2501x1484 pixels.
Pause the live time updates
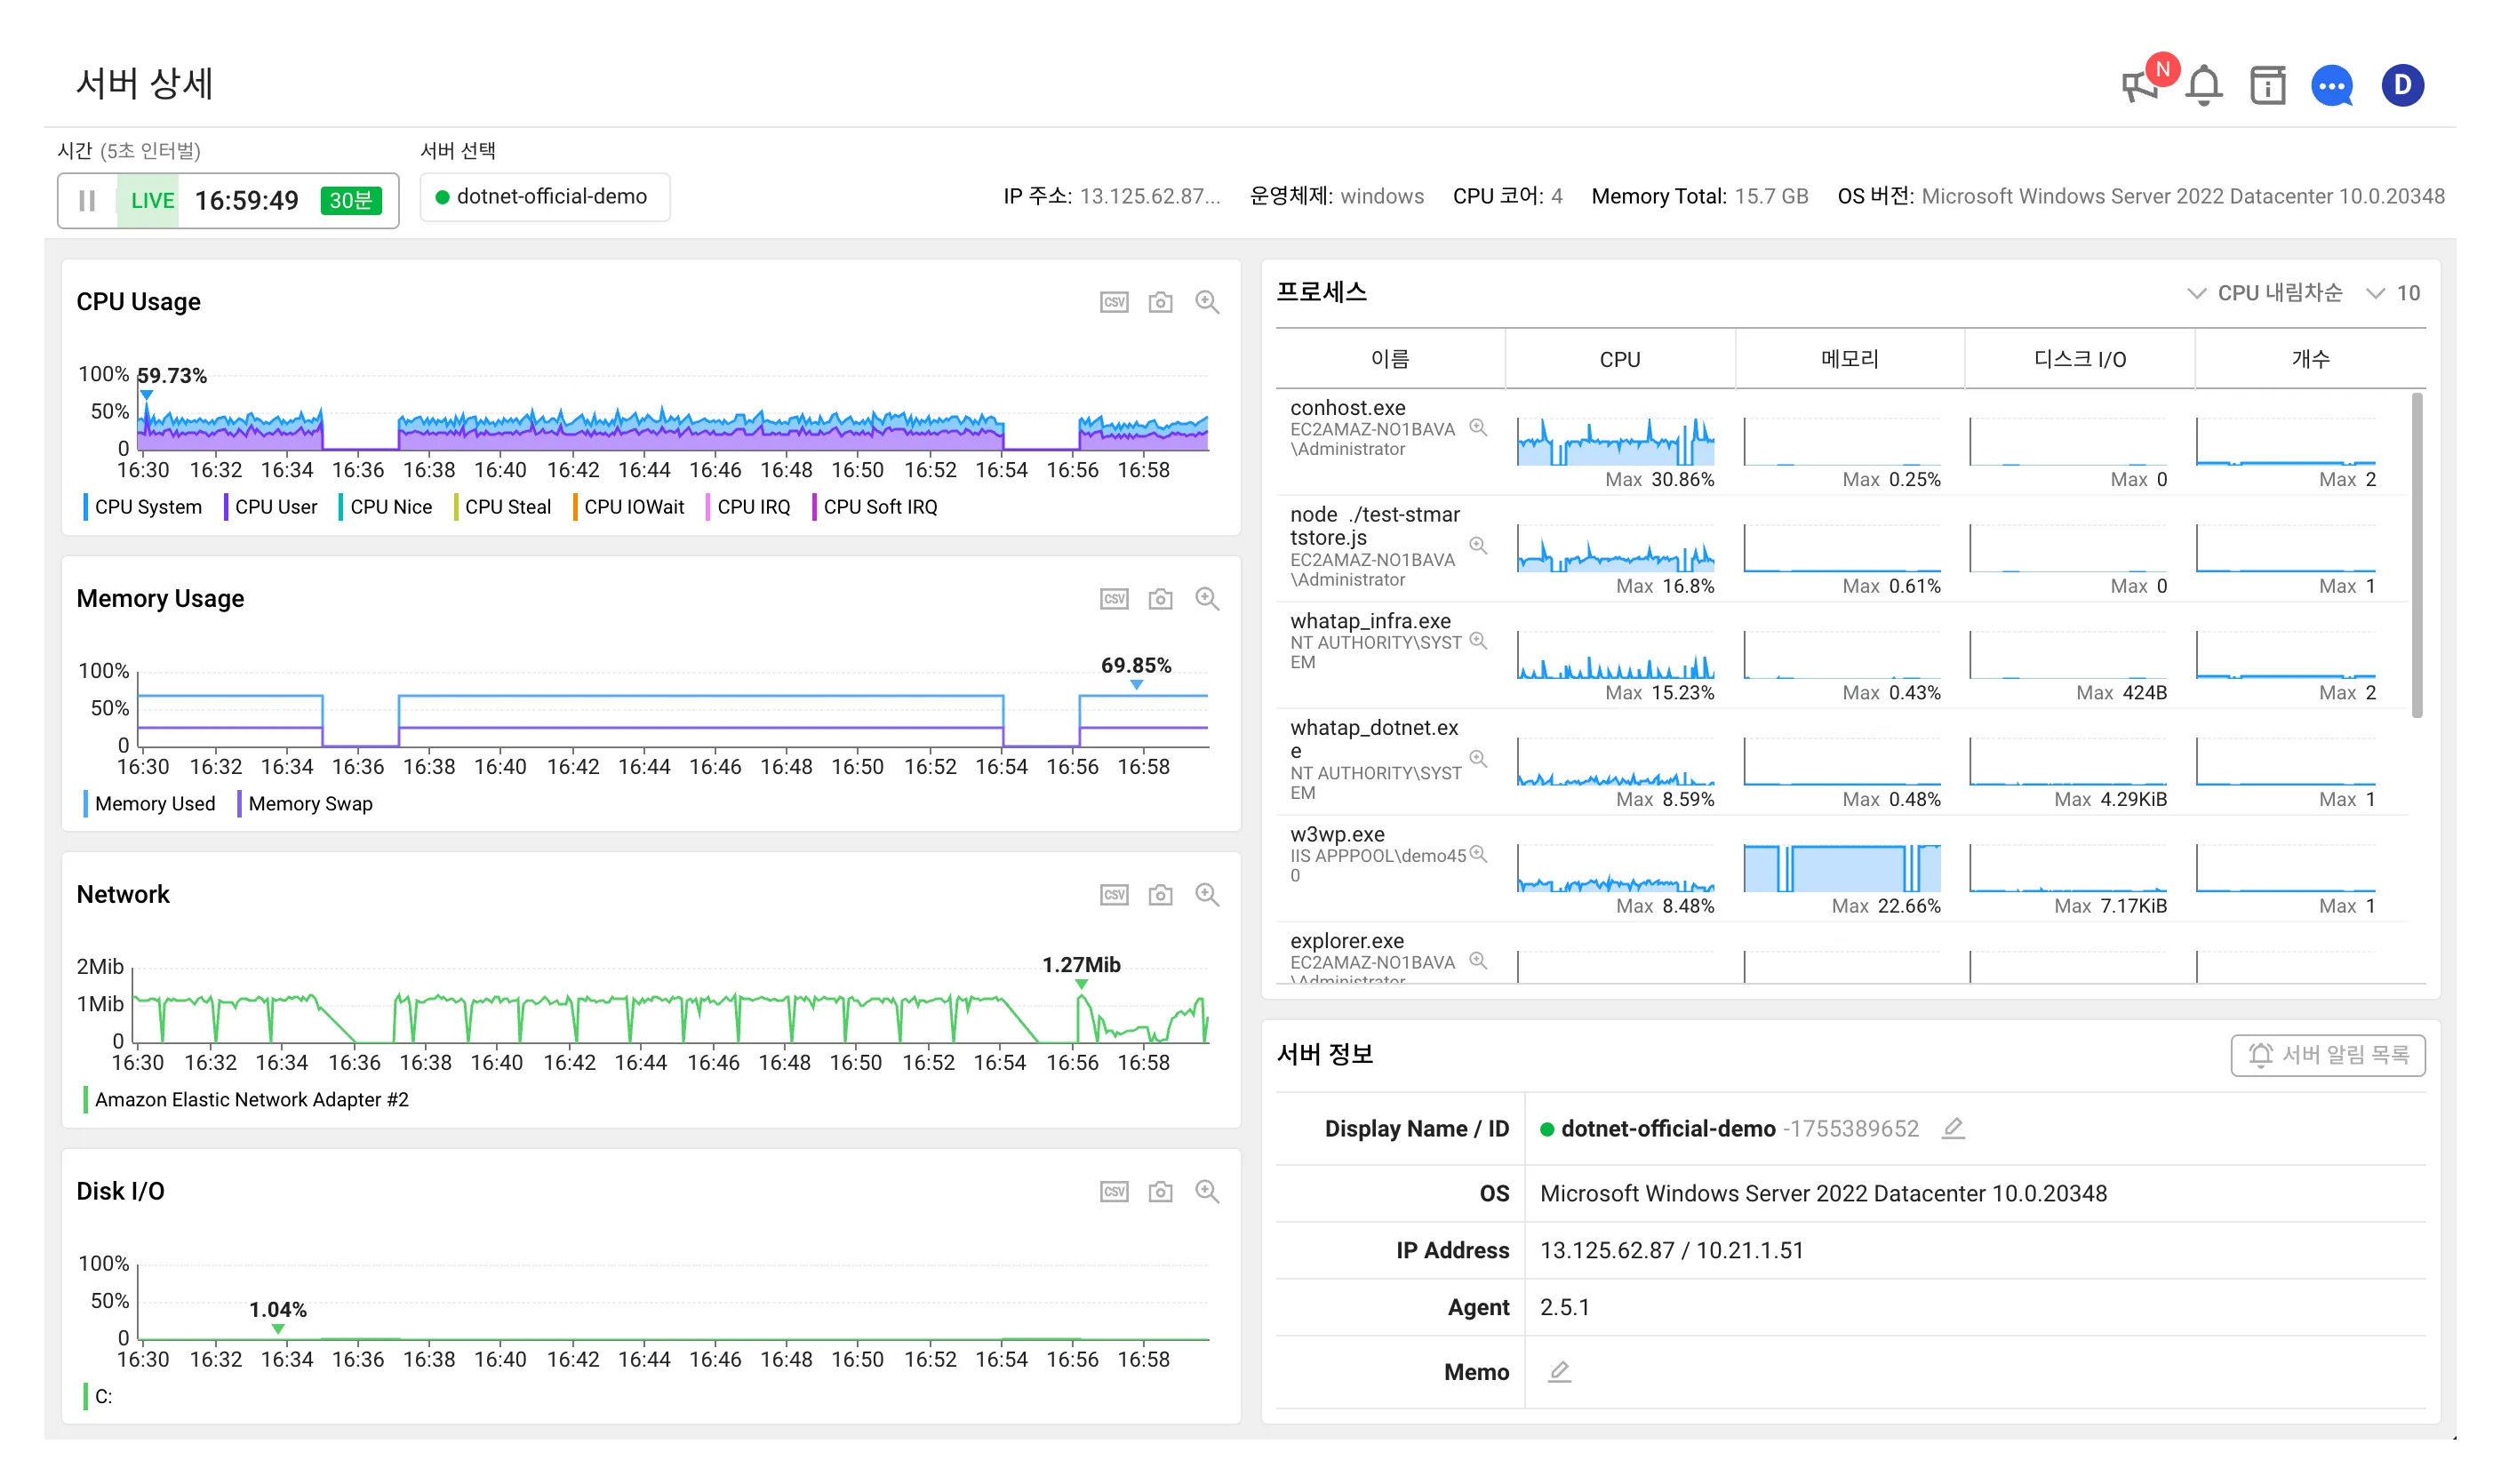click(87, 201)
